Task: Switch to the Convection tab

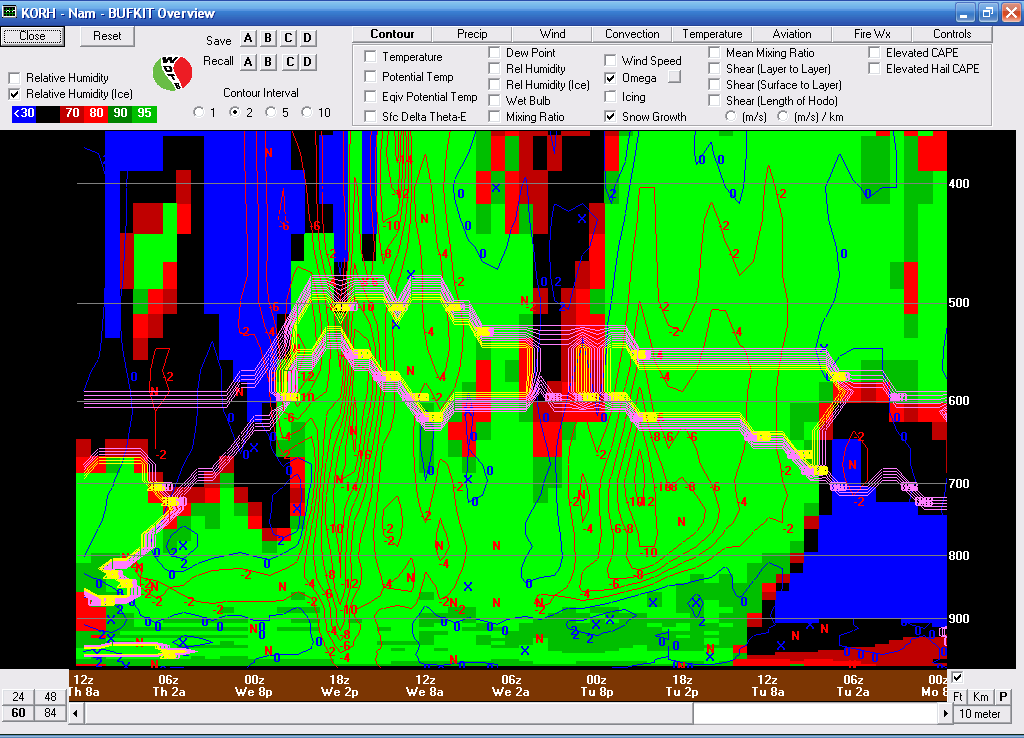Action: point(632,34)
